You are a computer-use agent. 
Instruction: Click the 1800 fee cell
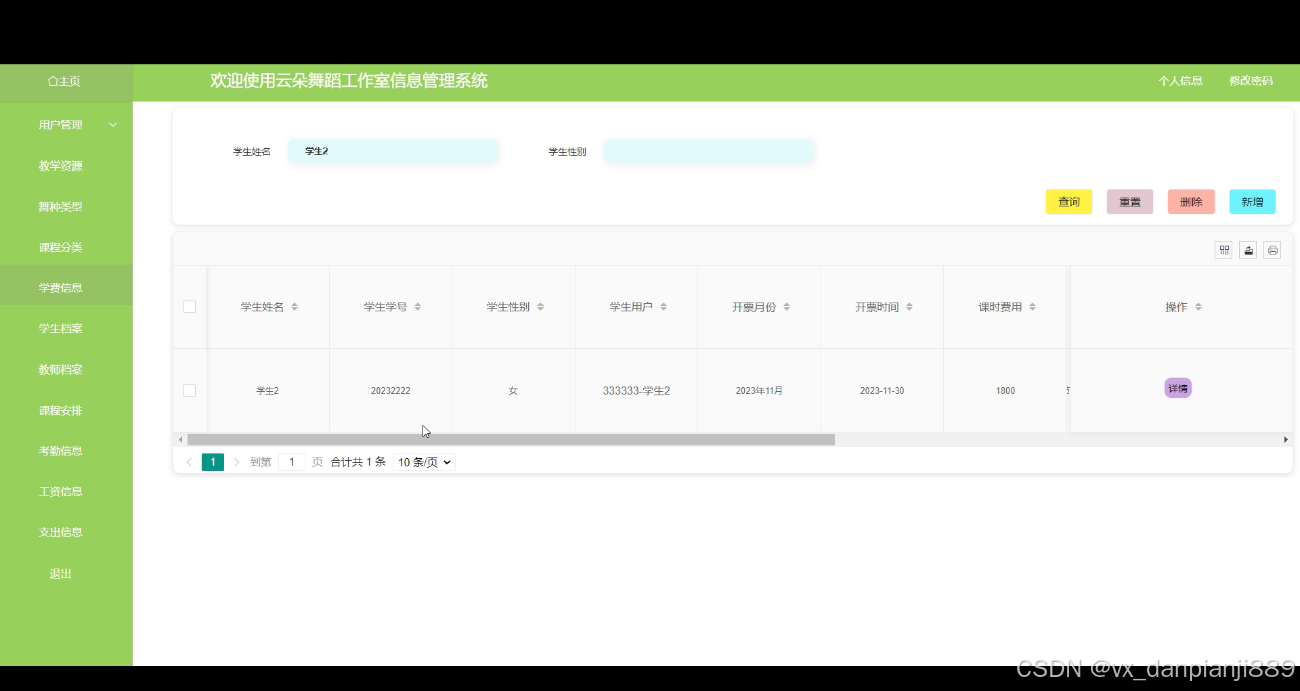click(x=1005, y=391)
